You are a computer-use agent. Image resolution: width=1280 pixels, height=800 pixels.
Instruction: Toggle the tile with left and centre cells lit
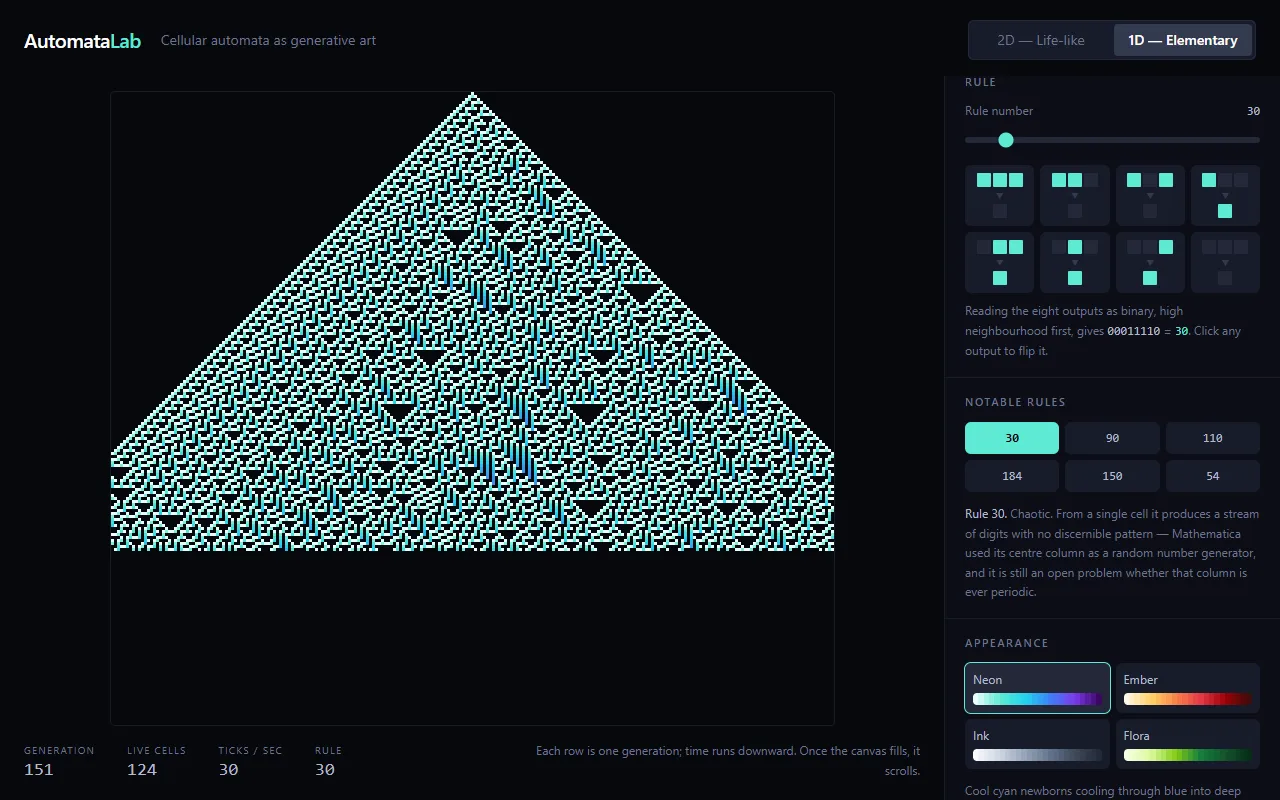tap(1075, 195)
